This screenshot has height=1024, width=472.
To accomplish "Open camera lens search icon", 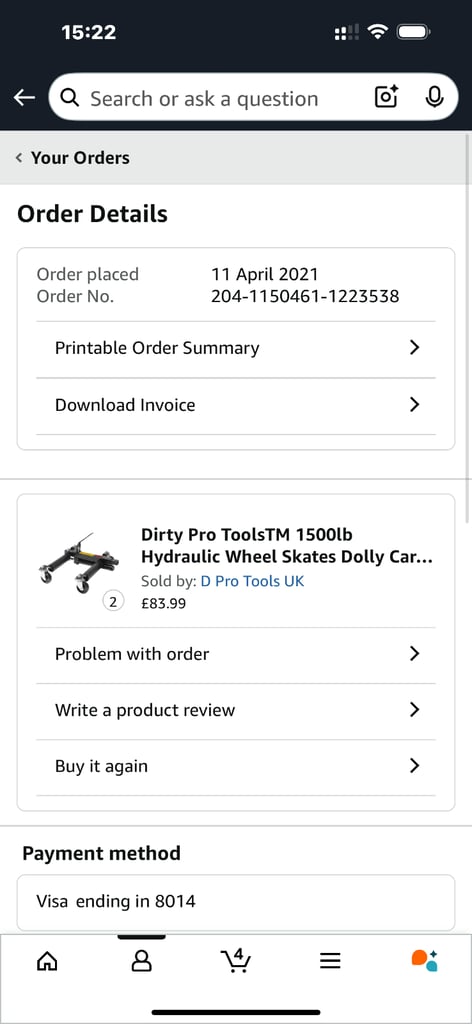I will [x=386, y=97].
